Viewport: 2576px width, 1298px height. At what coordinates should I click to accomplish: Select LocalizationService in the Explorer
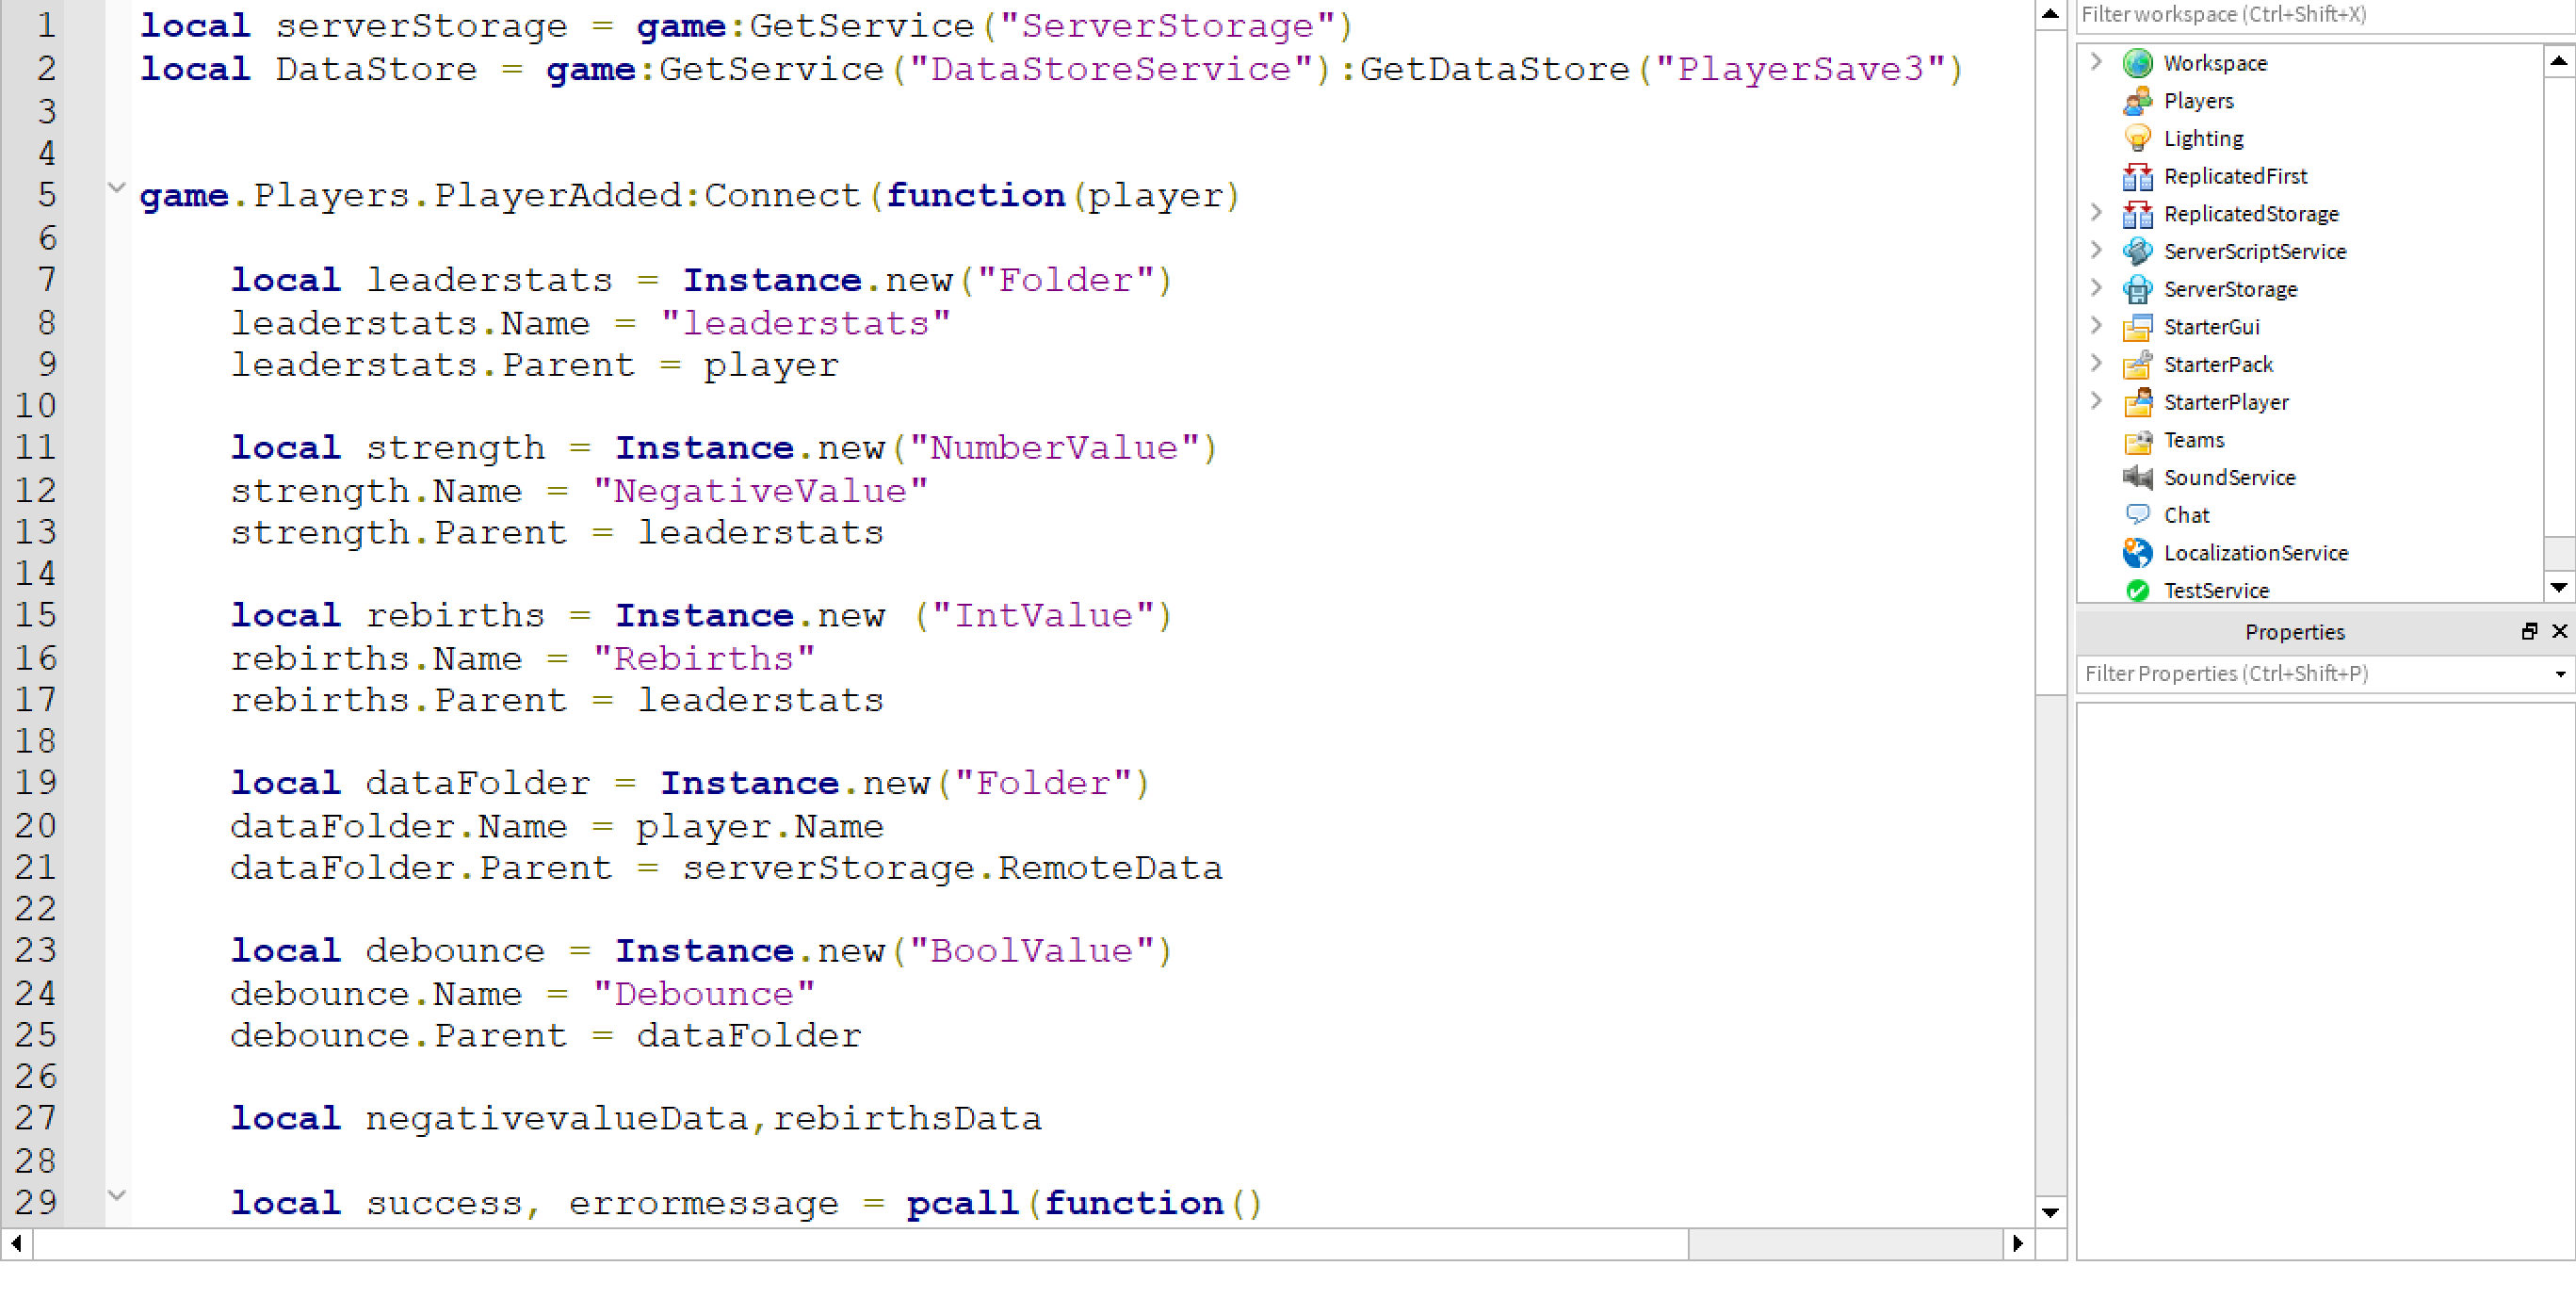pos(2255,553)
